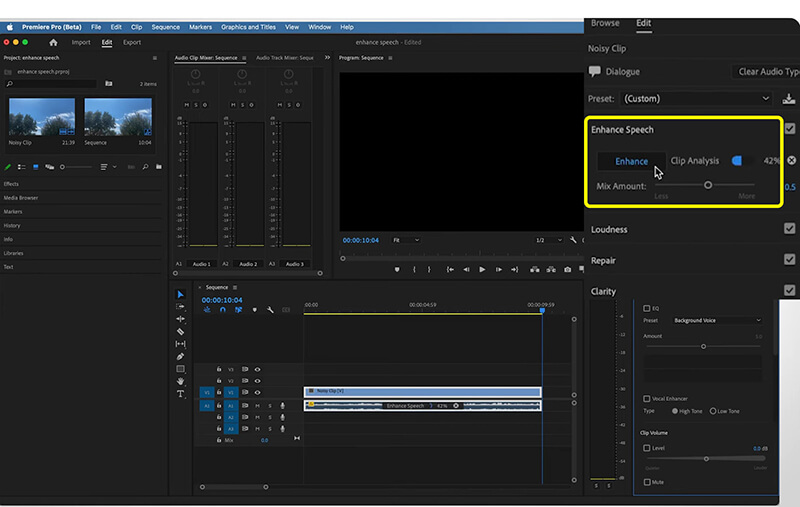Screen dimensions: 800x507
Task: Select the Track Select Forward tool
Action: 180,307
